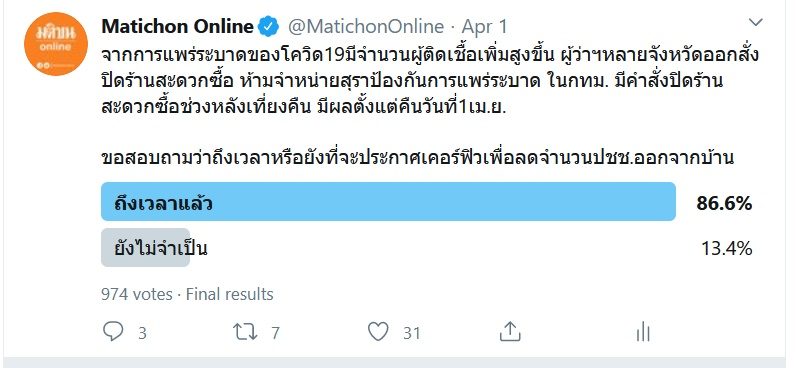Screen dimensions: 796x368
Task: Open the reply comment icon
Action: [x=113, y=332]
